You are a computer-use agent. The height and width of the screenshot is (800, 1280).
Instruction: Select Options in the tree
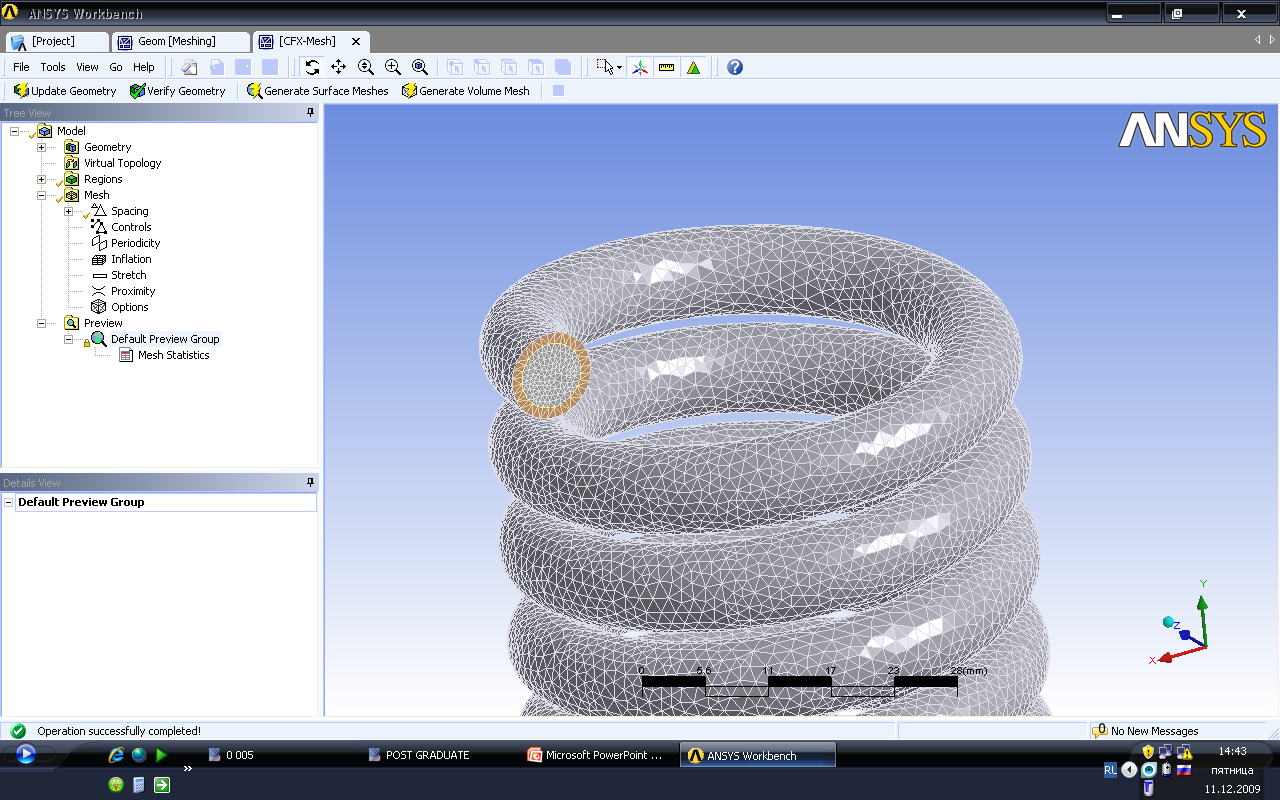click(129, 307)
